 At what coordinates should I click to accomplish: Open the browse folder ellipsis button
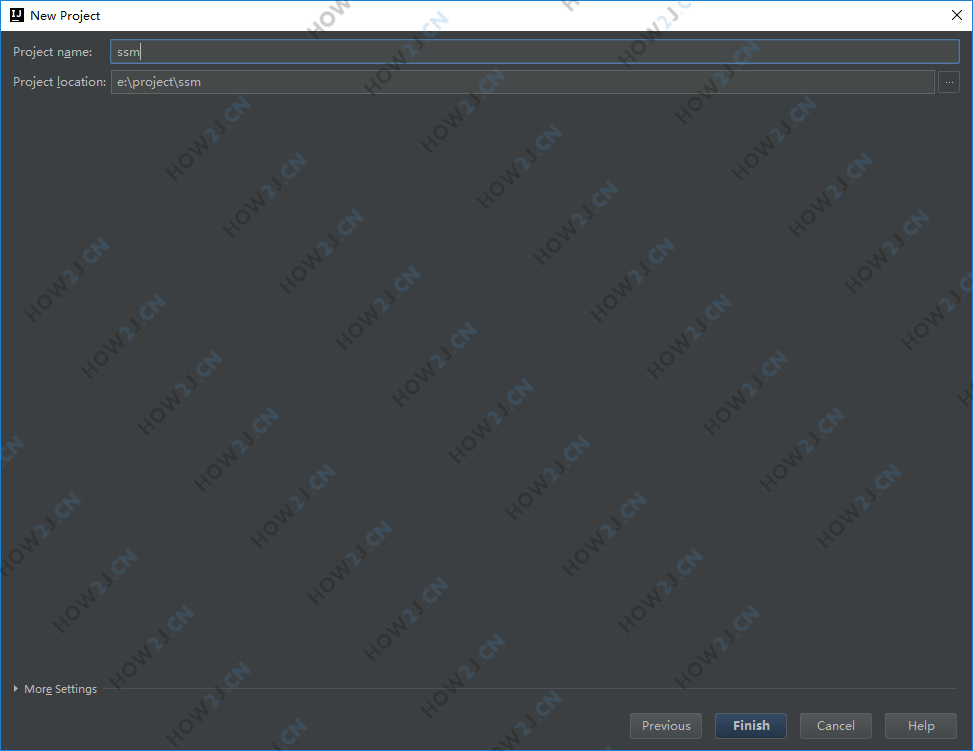(949, 82)
